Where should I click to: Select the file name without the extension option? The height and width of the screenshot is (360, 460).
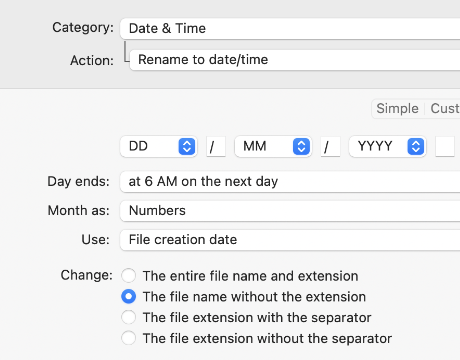click(x=129, y=296)
